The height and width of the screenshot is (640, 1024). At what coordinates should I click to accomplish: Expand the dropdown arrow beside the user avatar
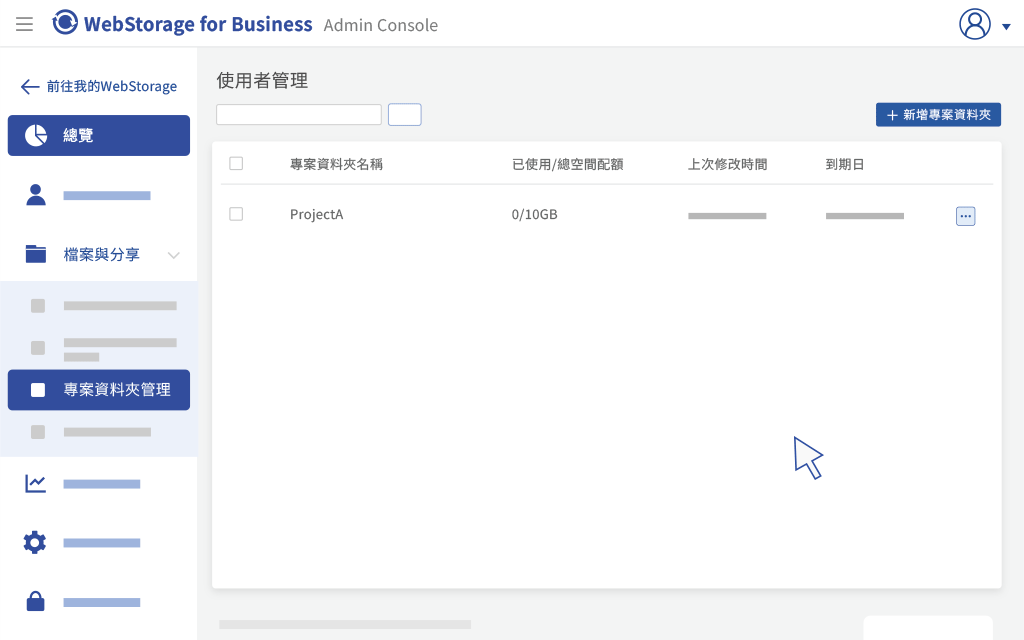click(1006, 27)
